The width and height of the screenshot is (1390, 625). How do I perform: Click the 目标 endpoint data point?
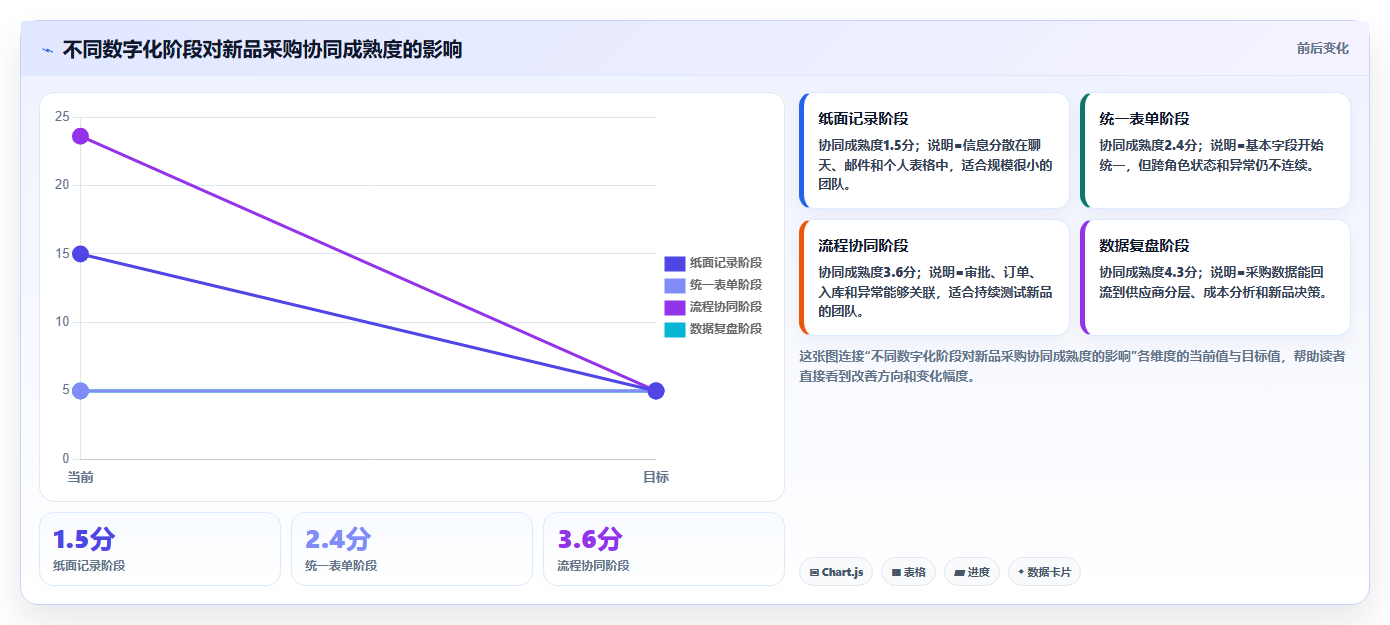click(x=656, y=390)
